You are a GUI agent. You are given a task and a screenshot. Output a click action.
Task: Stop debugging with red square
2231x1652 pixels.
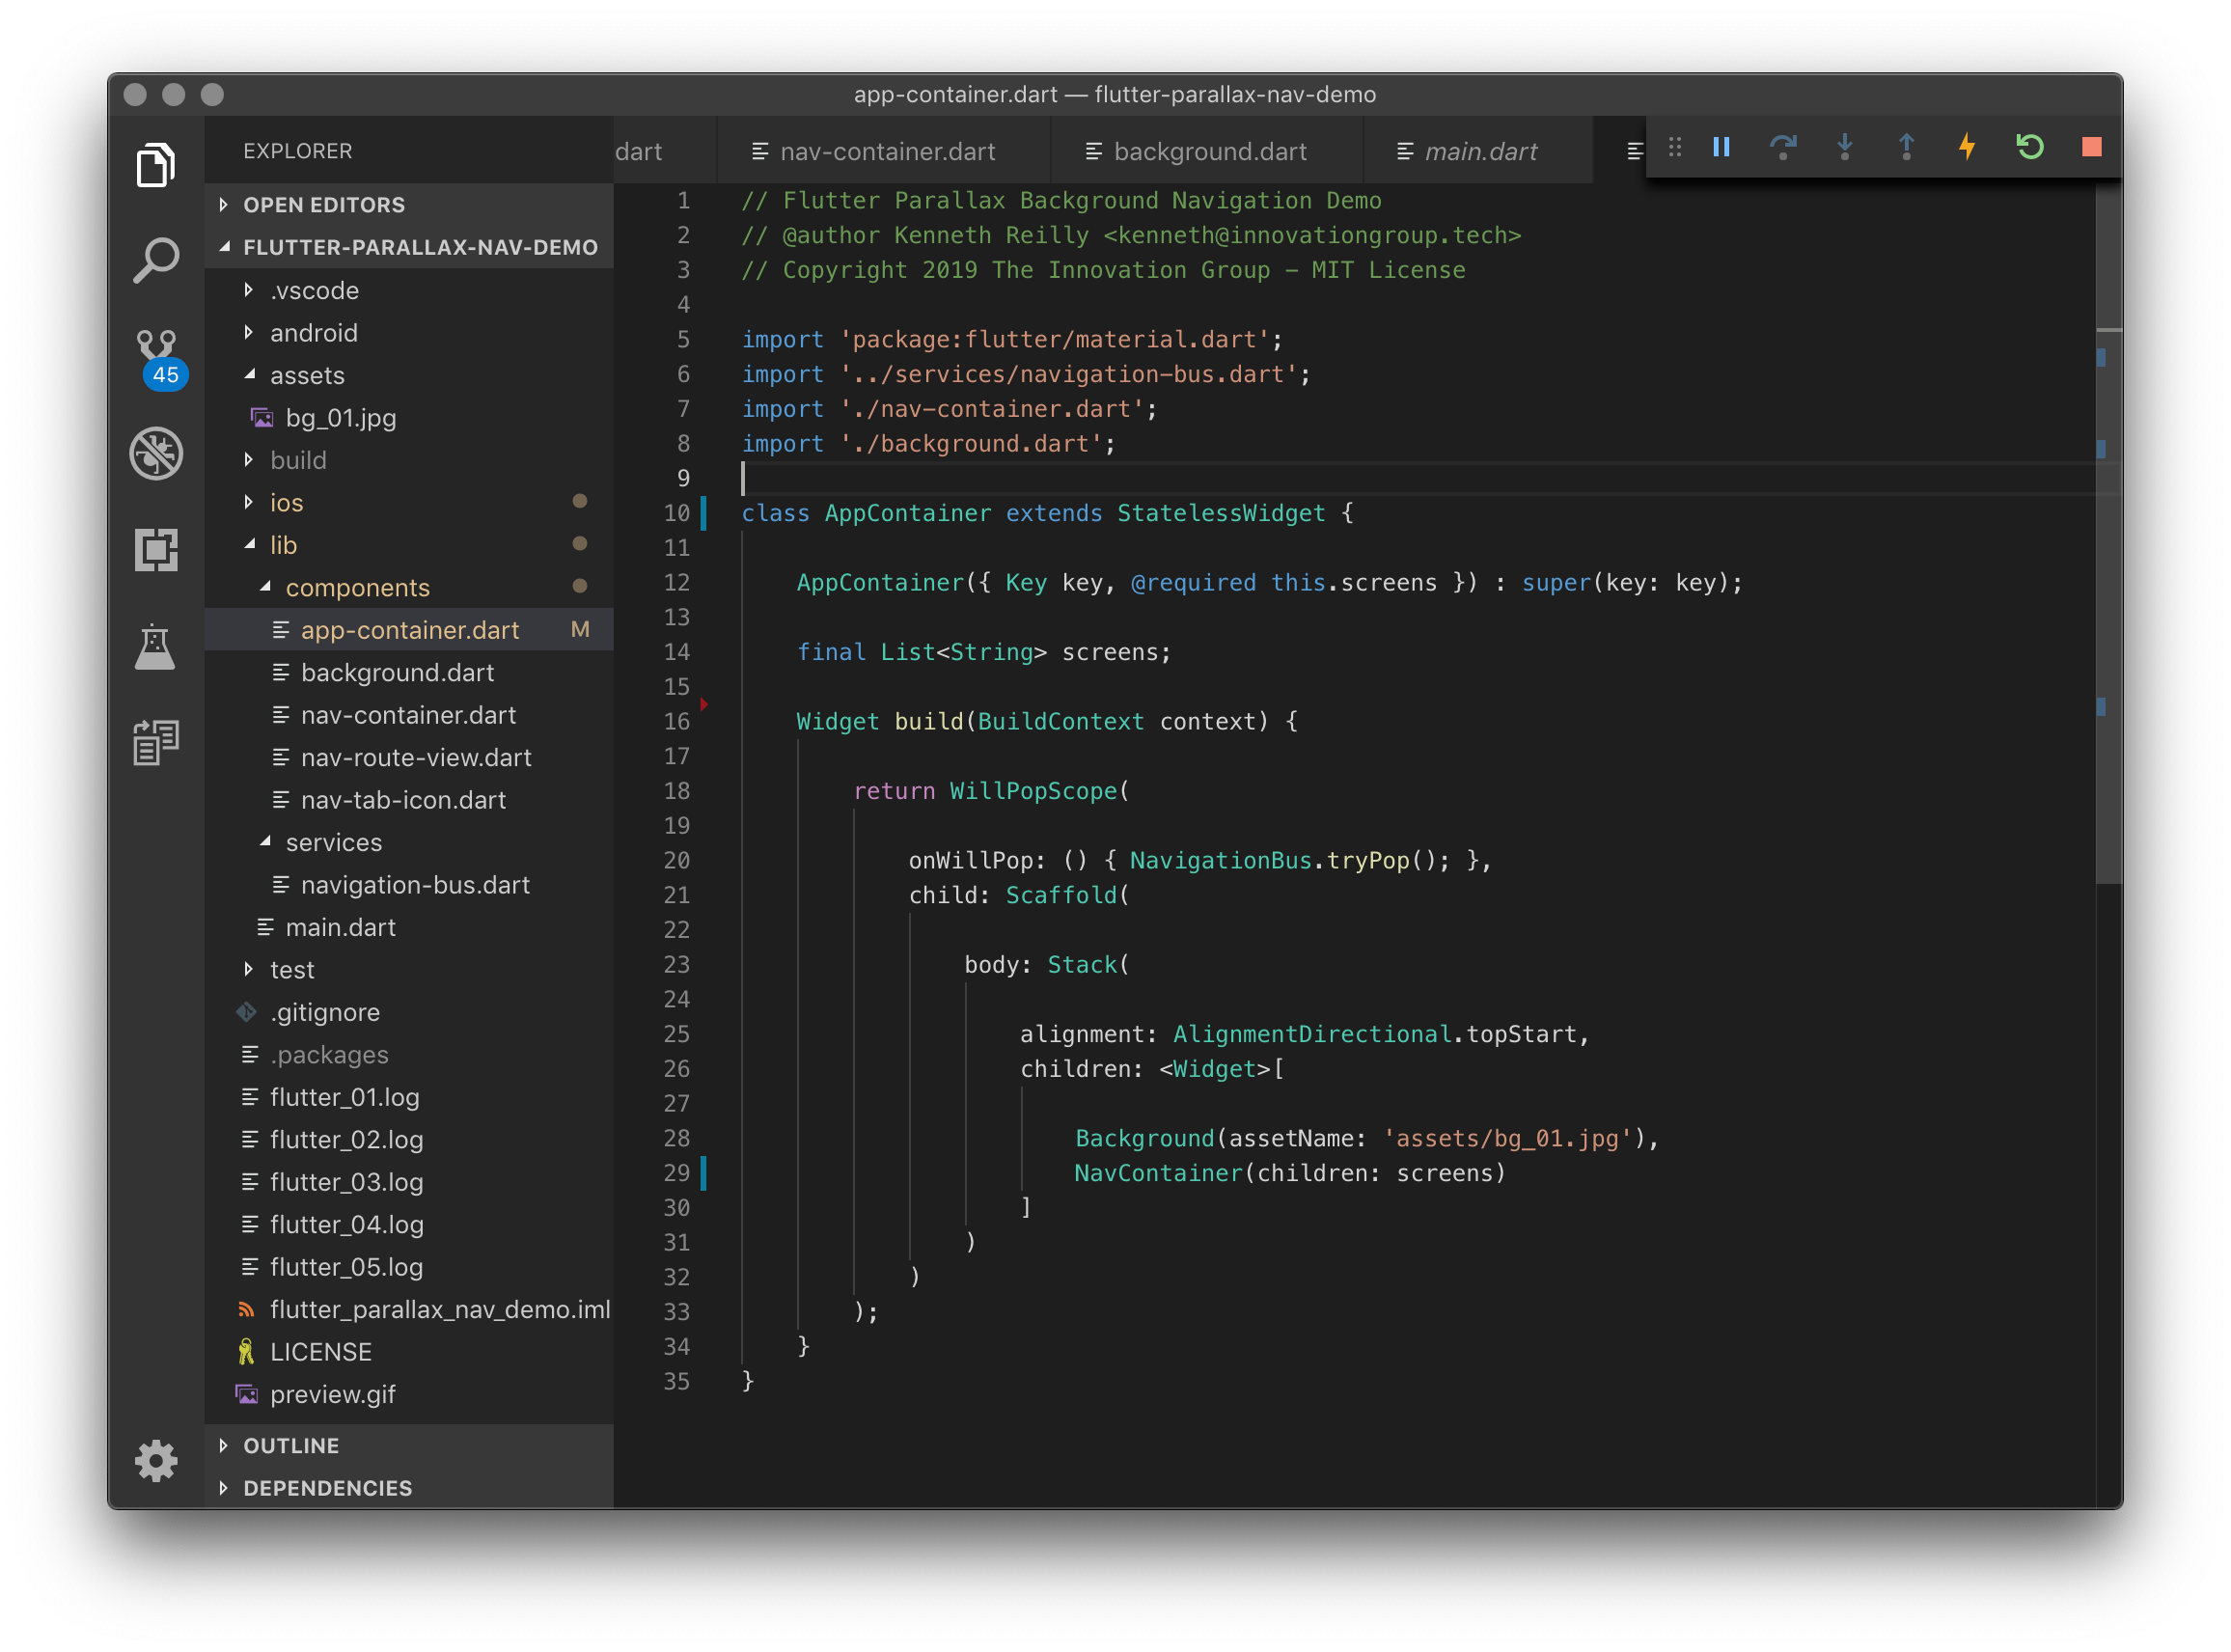click(2091, 148)
